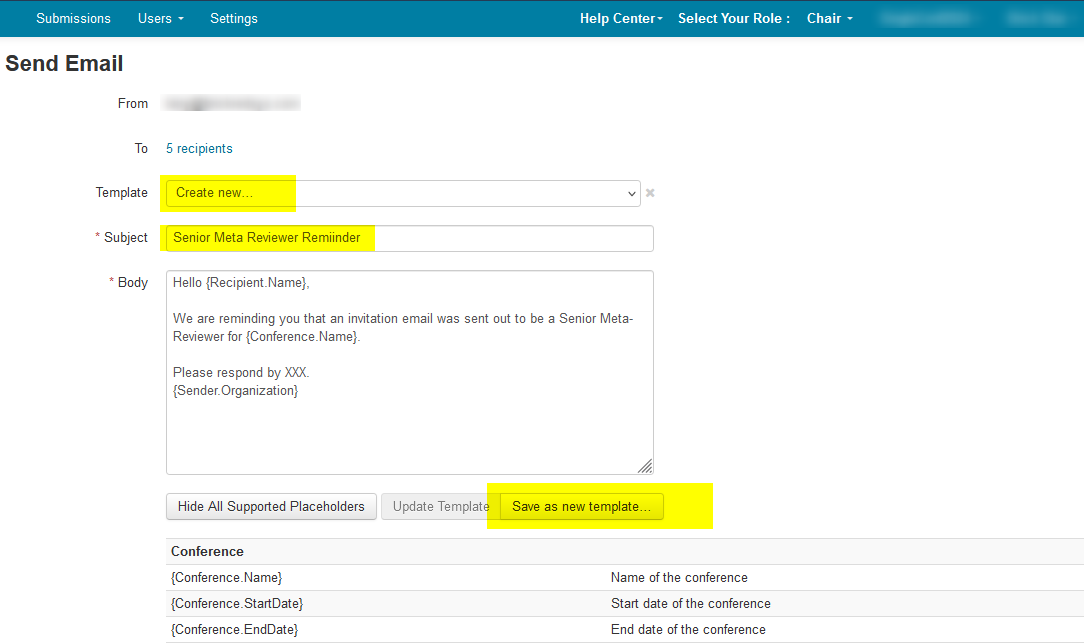
Task: Click the Update Template button
Action: [x=440, y=506]
